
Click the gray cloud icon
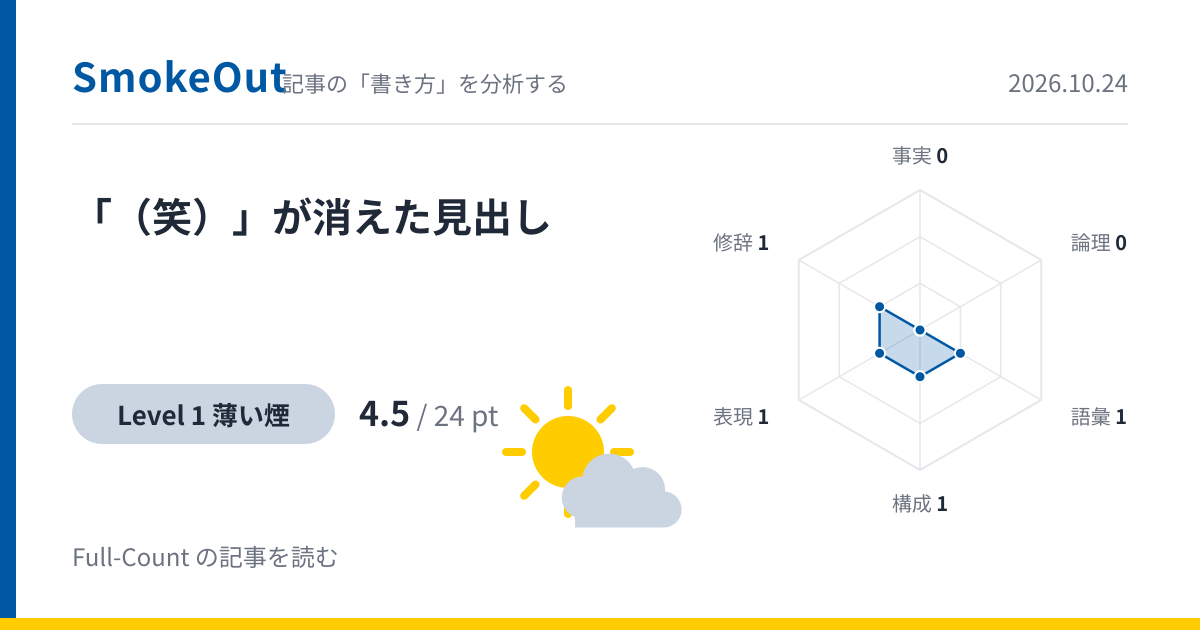coord(621,491)
